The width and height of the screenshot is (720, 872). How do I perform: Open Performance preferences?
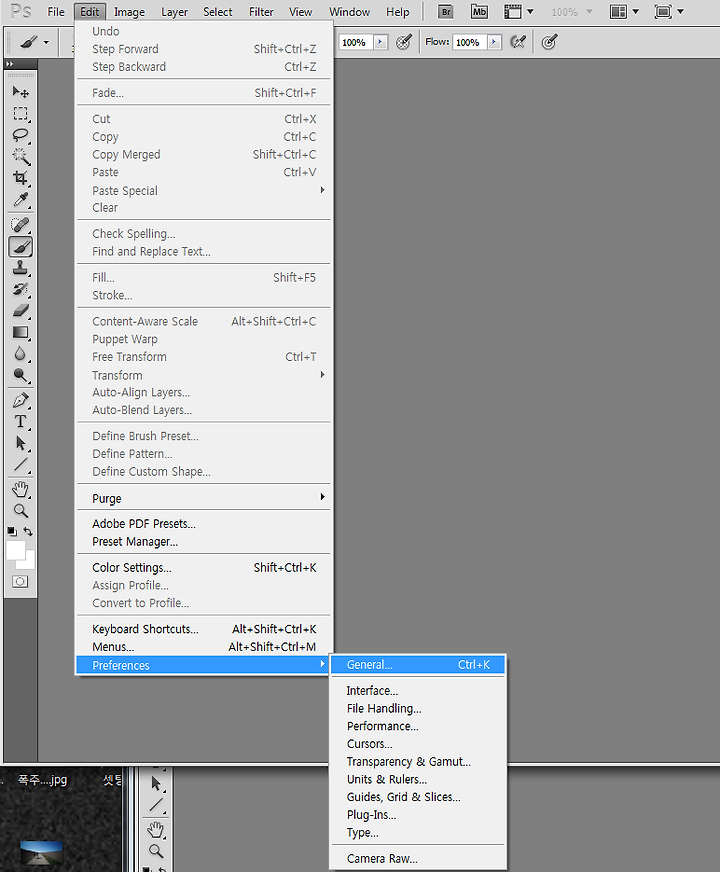click(x=418, y=726)
